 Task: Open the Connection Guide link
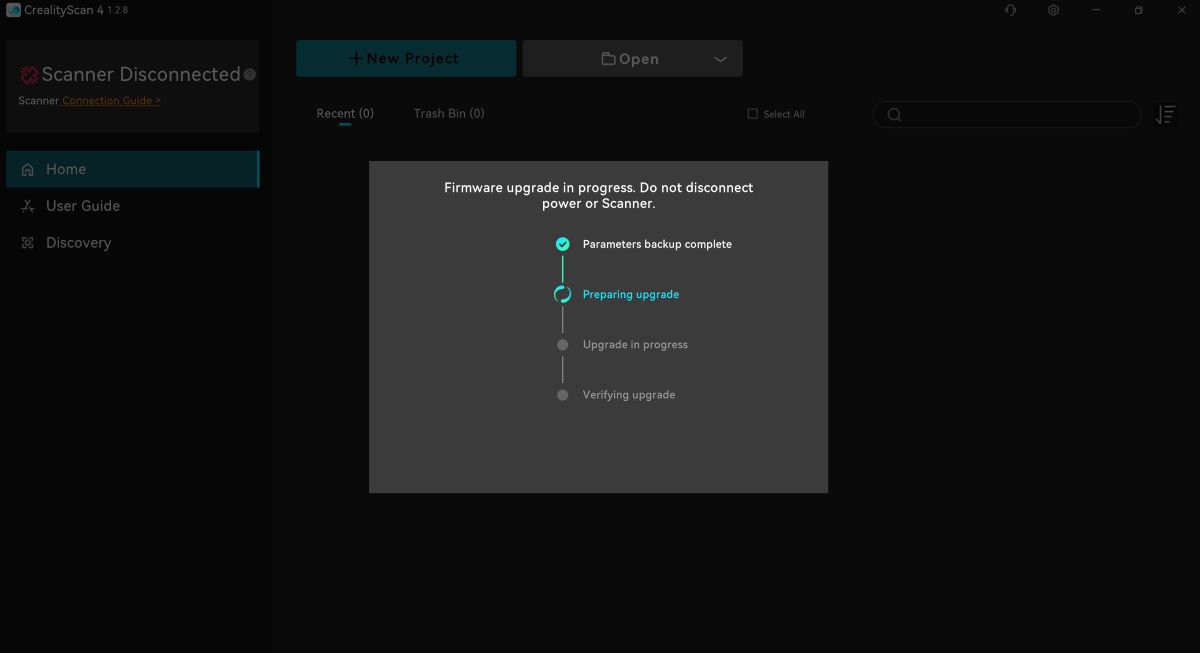point(111,101)
